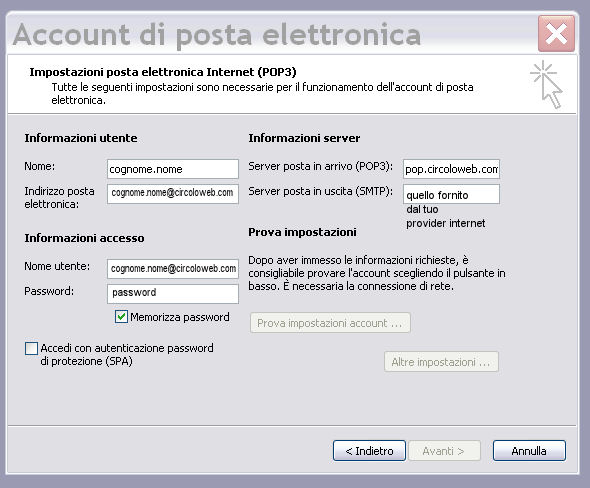Screen dimensions: 590x488
Task: Click the Memorizza password label text
Action: (180, 317)
